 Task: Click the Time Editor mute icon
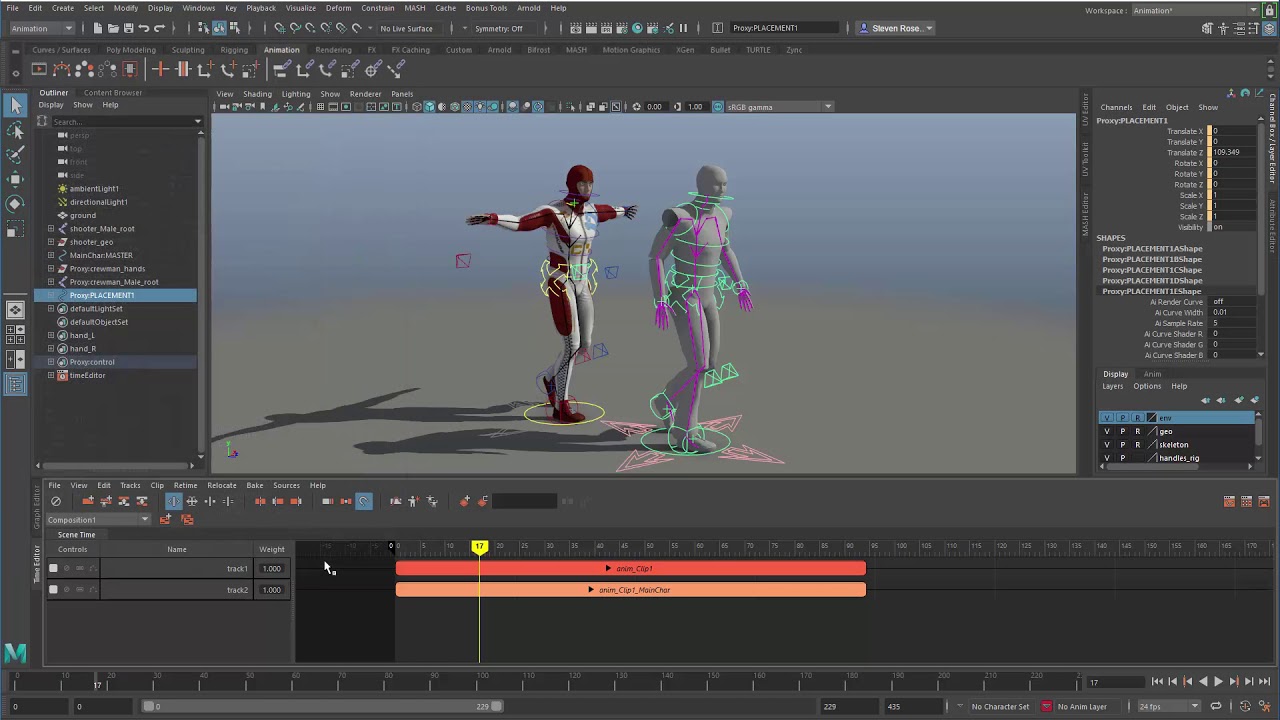[56, 501]
